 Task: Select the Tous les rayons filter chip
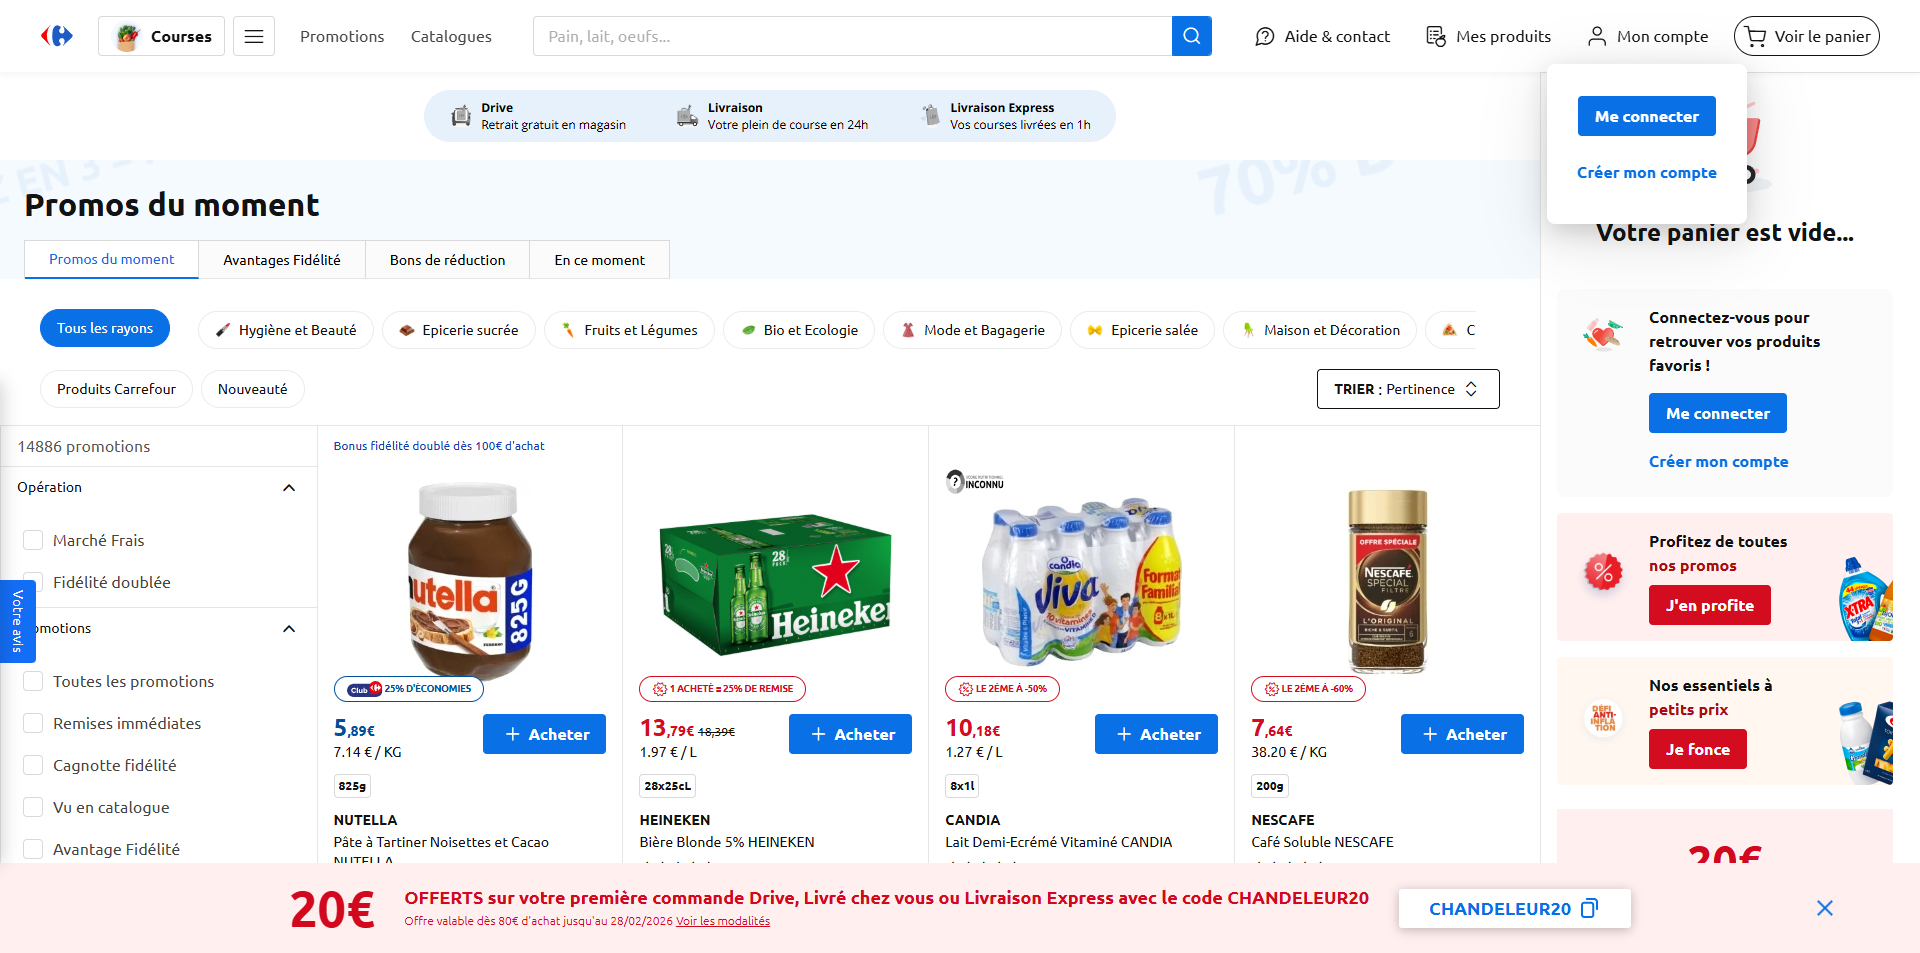[105, 328]
